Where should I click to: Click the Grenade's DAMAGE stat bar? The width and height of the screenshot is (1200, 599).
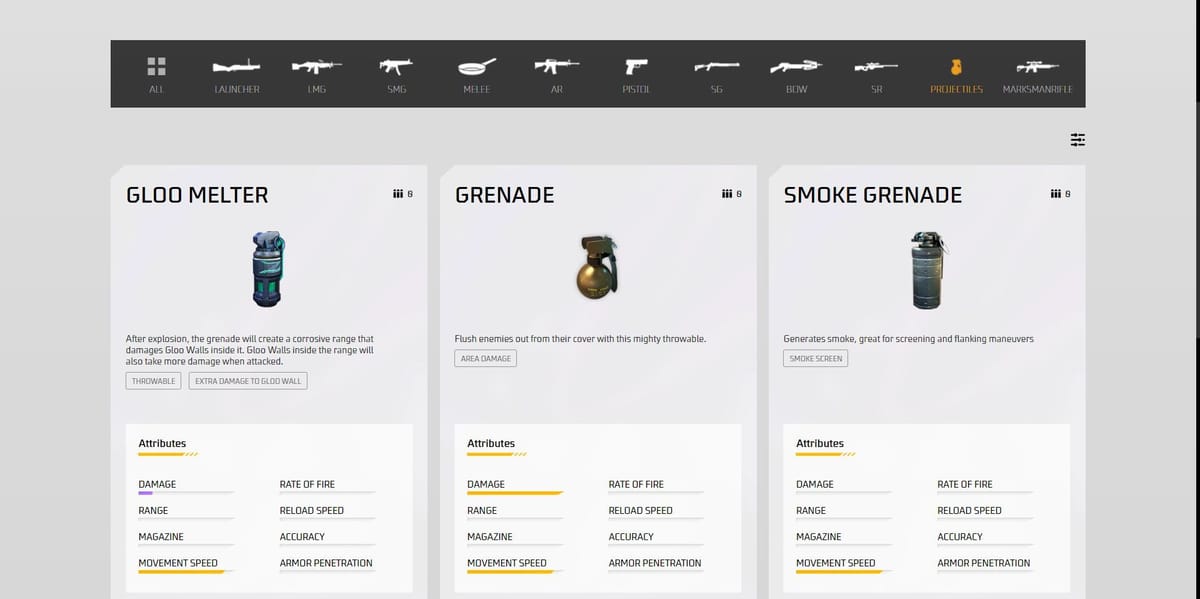coord(514,491)
